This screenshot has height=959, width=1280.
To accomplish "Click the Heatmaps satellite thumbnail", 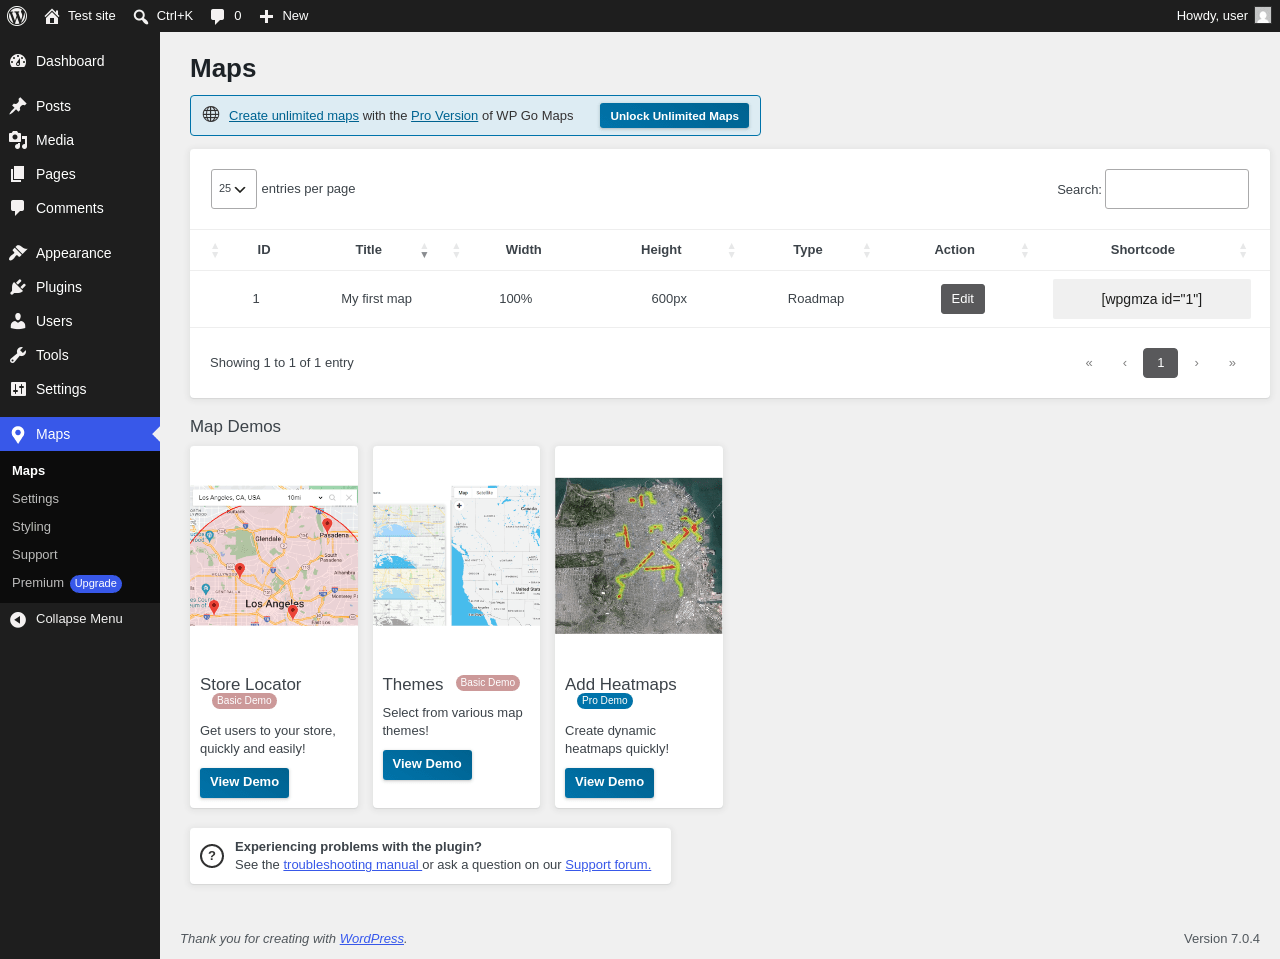I will [639, 556].
